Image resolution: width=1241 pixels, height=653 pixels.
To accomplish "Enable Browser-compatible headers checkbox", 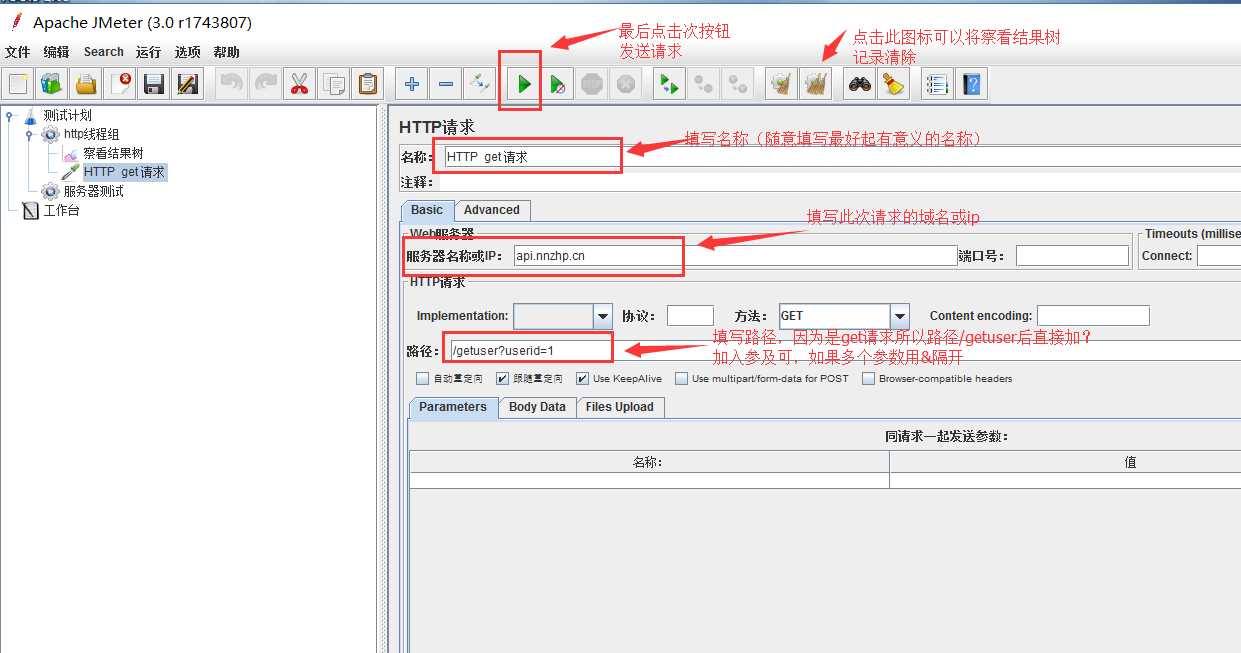I will [868, 379].
